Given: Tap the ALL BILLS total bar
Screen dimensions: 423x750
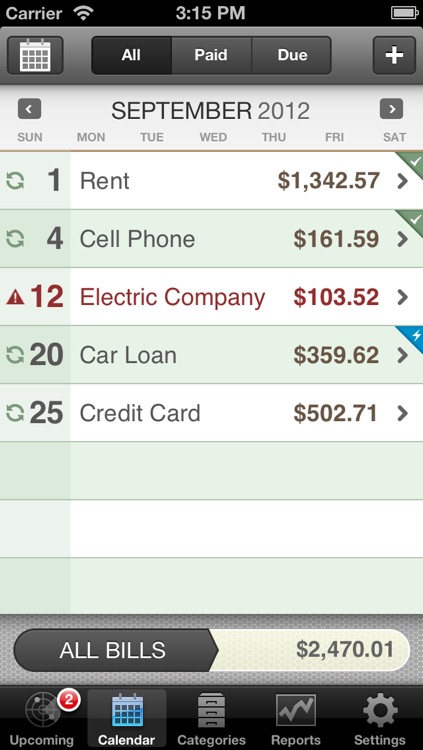Looking at the screenshot, I should coord(212,651).
